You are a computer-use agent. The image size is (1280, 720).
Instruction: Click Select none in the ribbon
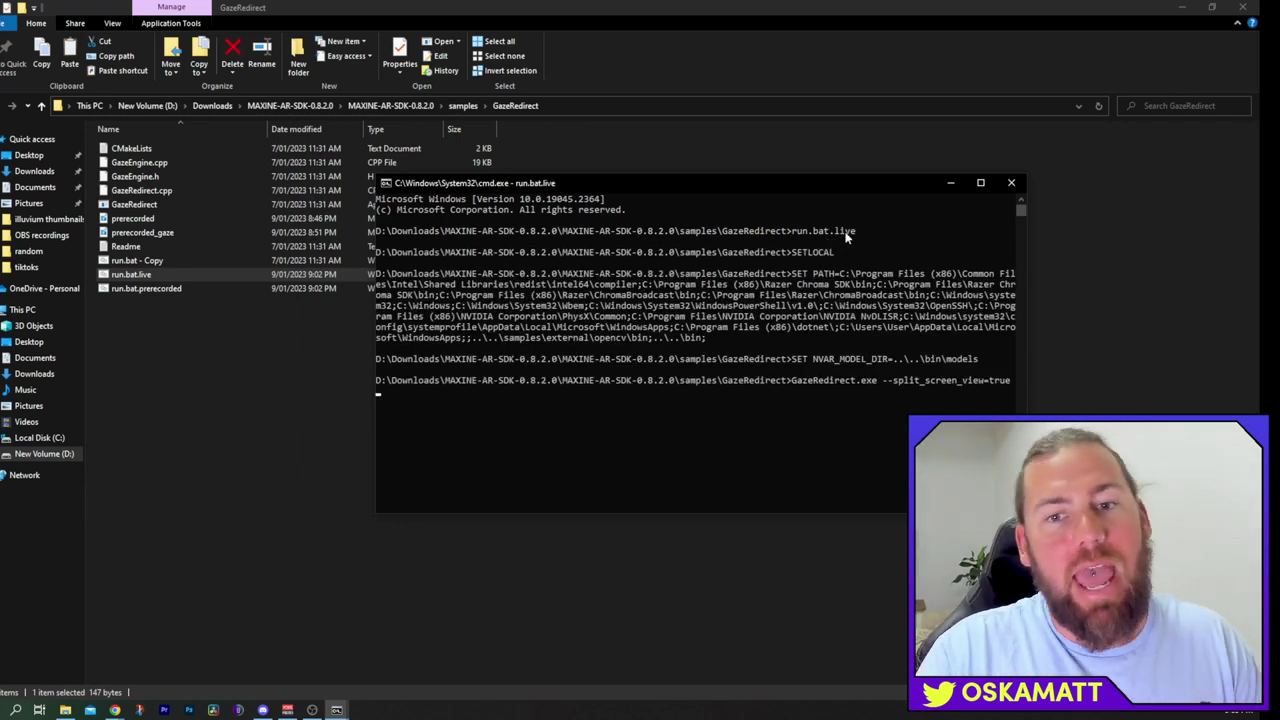click(x=497, y=56)
